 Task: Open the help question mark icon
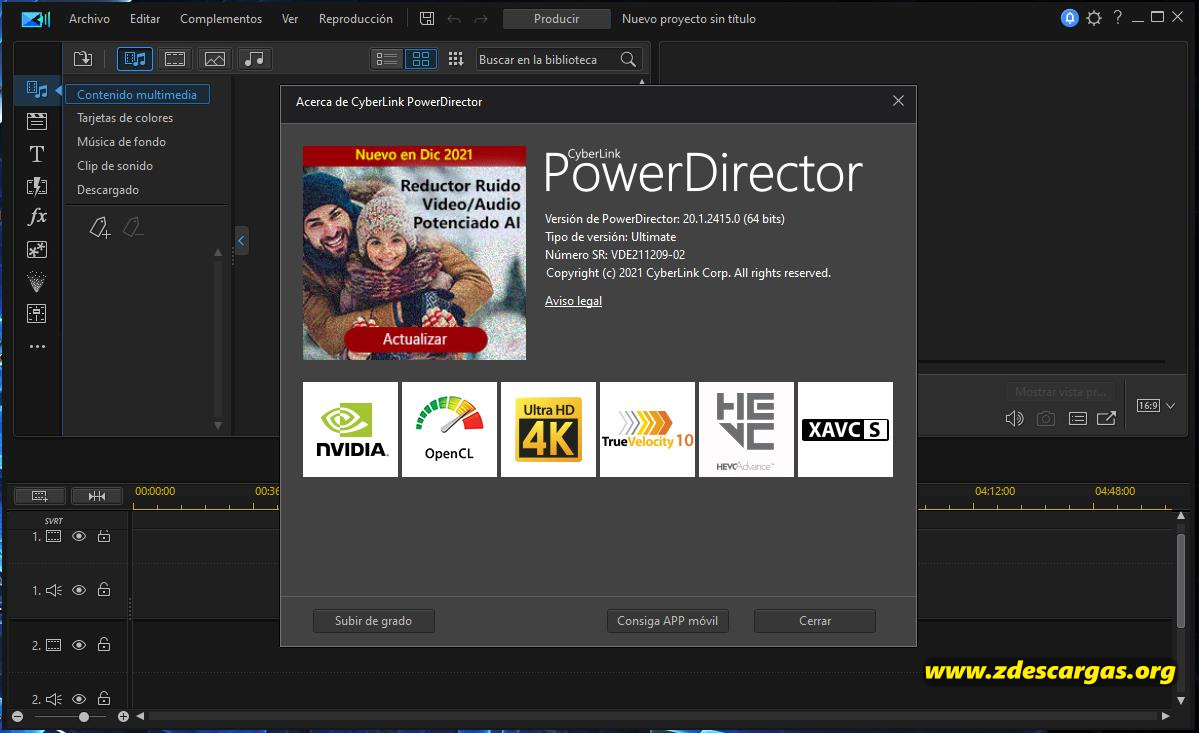[1118, 17]
